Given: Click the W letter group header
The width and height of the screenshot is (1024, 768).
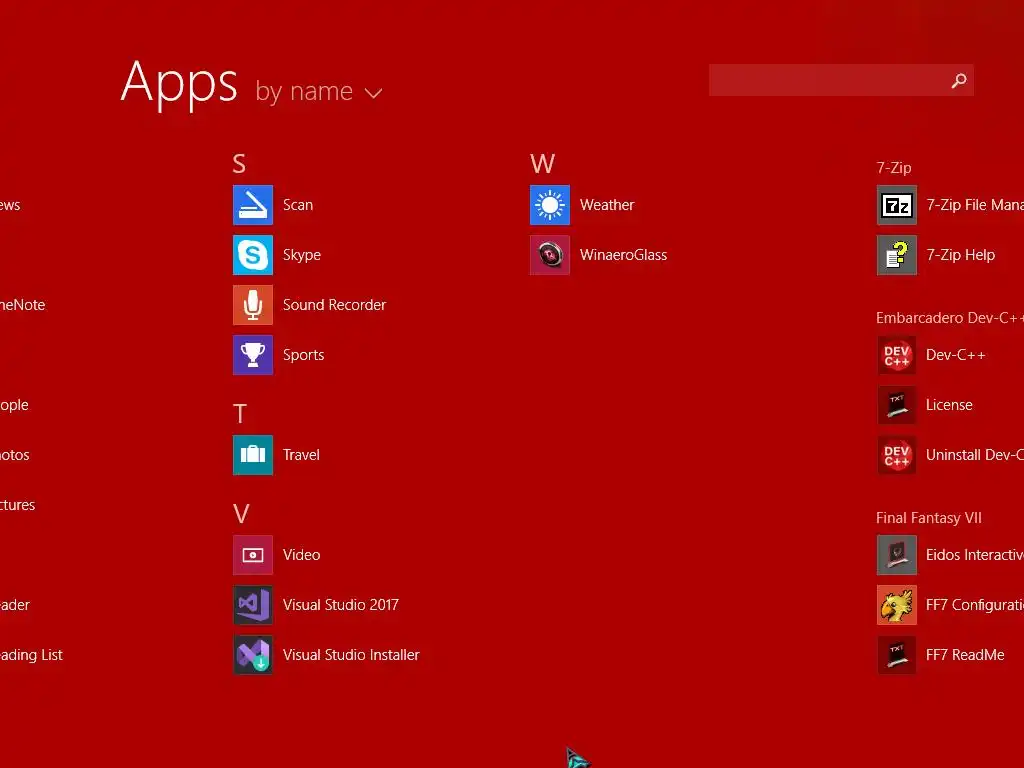Looking at the screenshot, I should point(543,164).
